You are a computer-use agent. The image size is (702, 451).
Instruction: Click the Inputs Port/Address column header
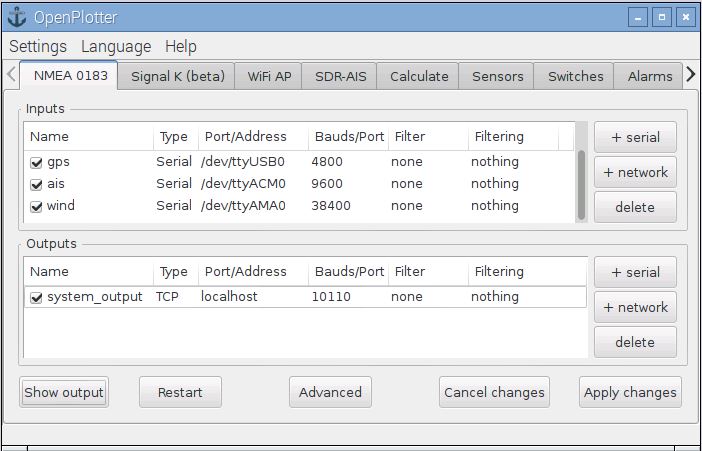(x=253, y=137)
